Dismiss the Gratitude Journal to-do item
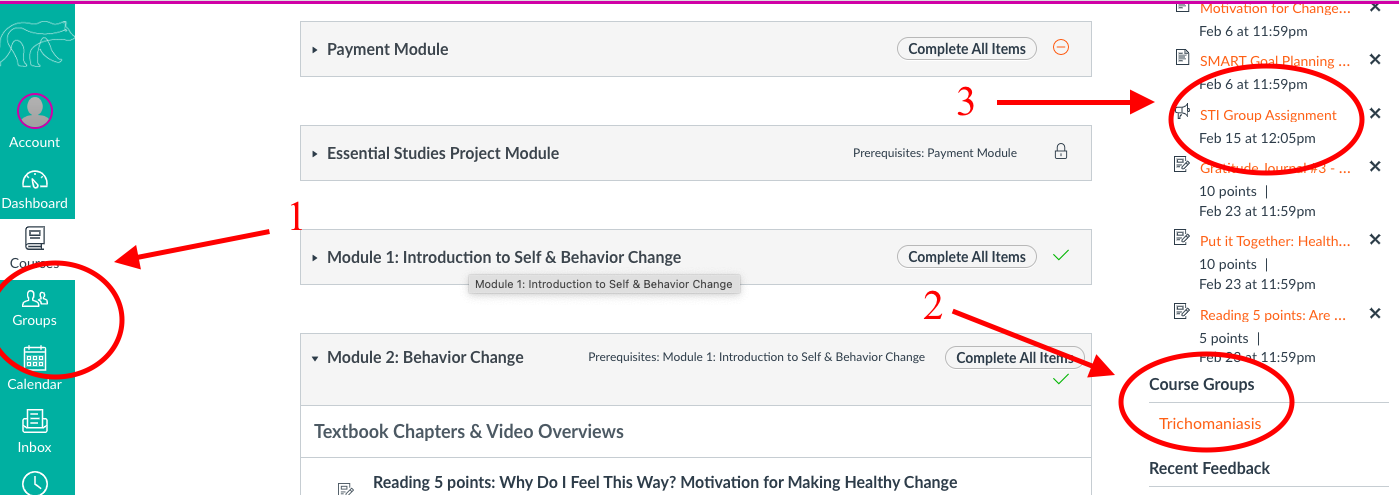Viewport: 1399px width, 495px height. pyautogui.click(x=1374, y=167)
